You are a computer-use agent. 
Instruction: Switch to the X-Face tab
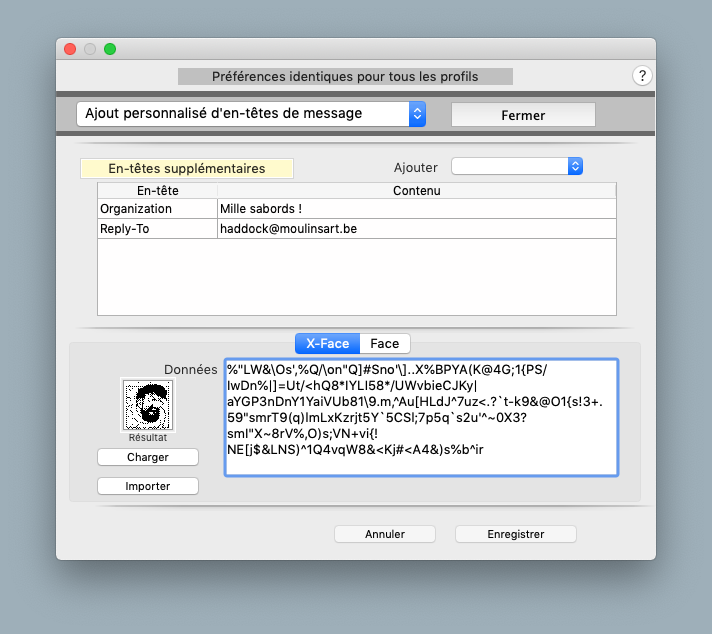tap(327, 343)
